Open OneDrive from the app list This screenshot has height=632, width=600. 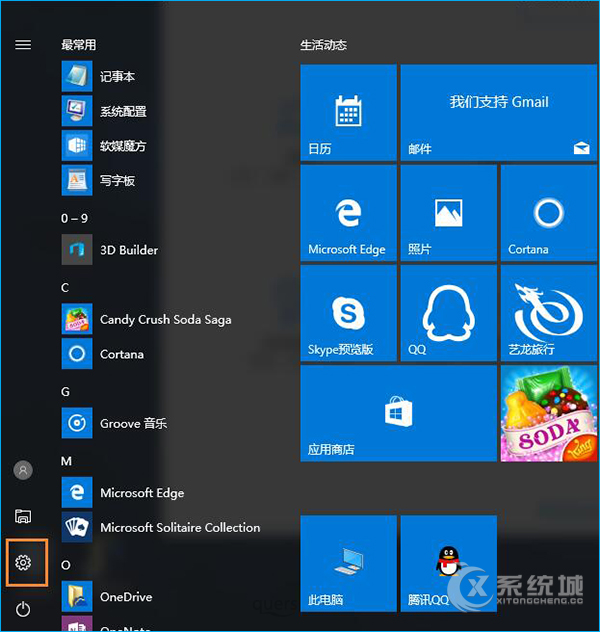pyautogui.click(x=107, y=596)
